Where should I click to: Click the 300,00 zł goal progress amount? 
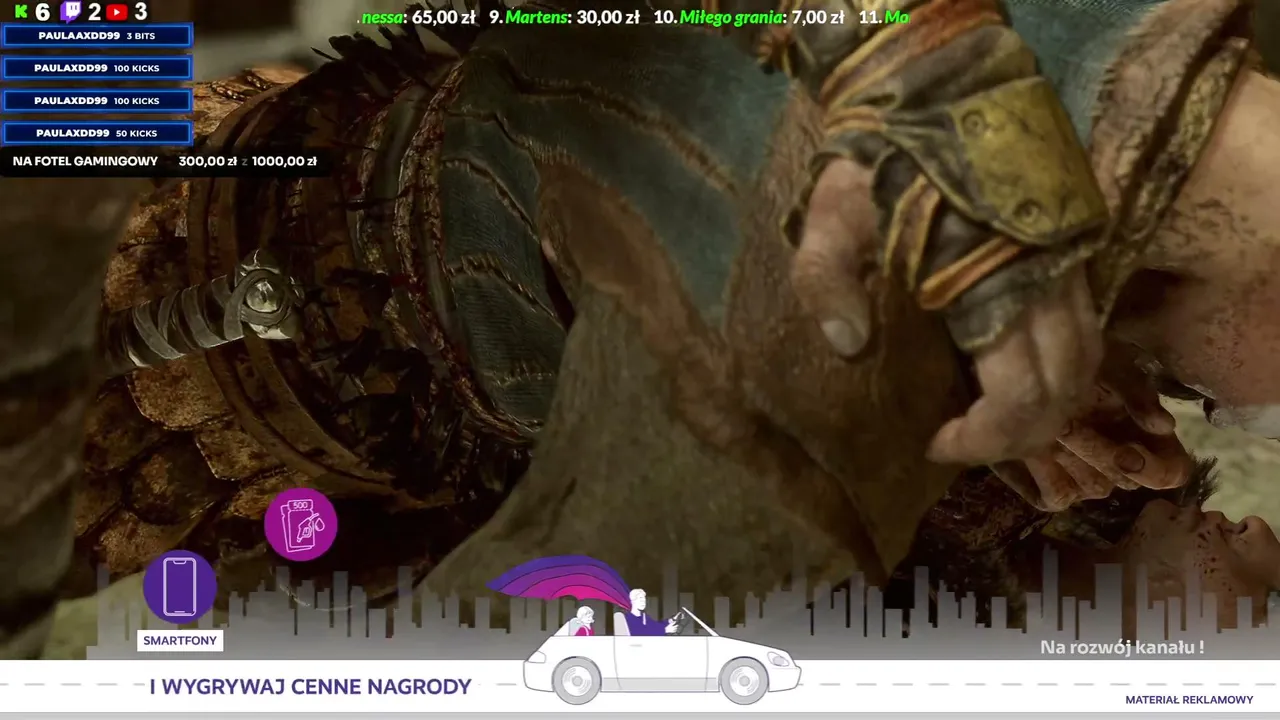[x=207, y=161]
